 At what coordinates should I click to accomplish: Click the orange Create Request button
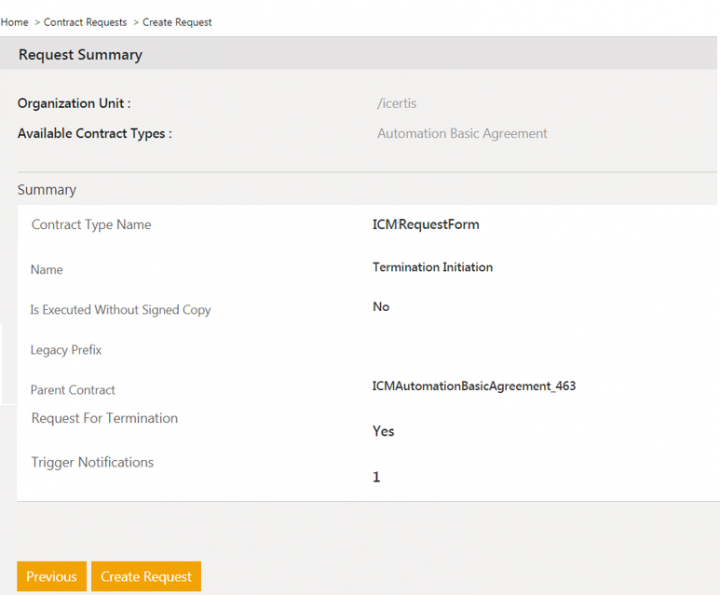tap(146, 576)
